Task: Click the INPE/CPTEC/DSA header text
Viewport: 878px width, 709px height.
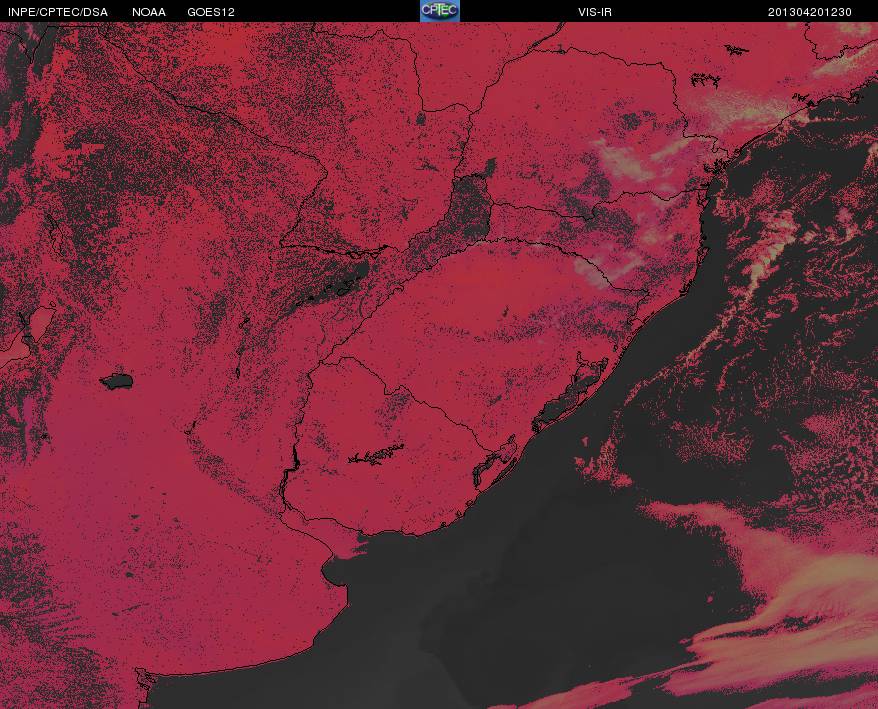Action: click(58, 12)
